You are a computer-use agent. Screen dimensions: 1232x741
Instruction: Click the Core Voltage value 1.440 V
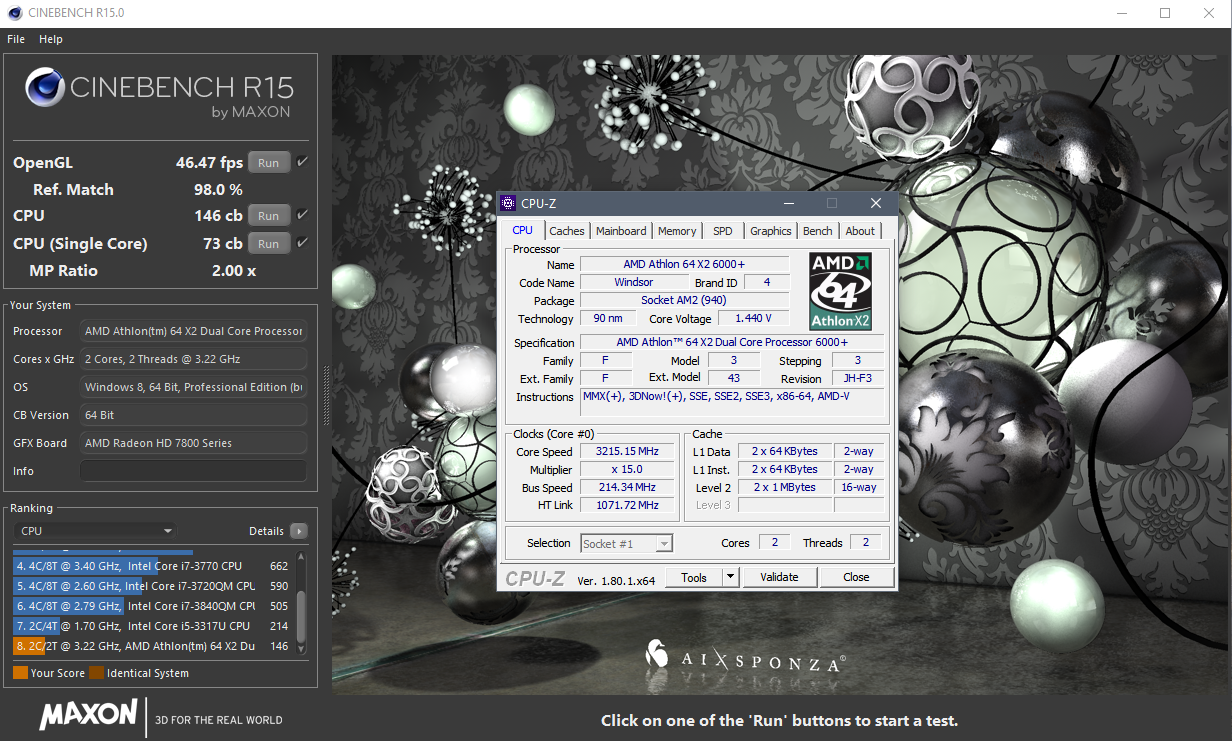pyautogui.click(x=752, y=319)
